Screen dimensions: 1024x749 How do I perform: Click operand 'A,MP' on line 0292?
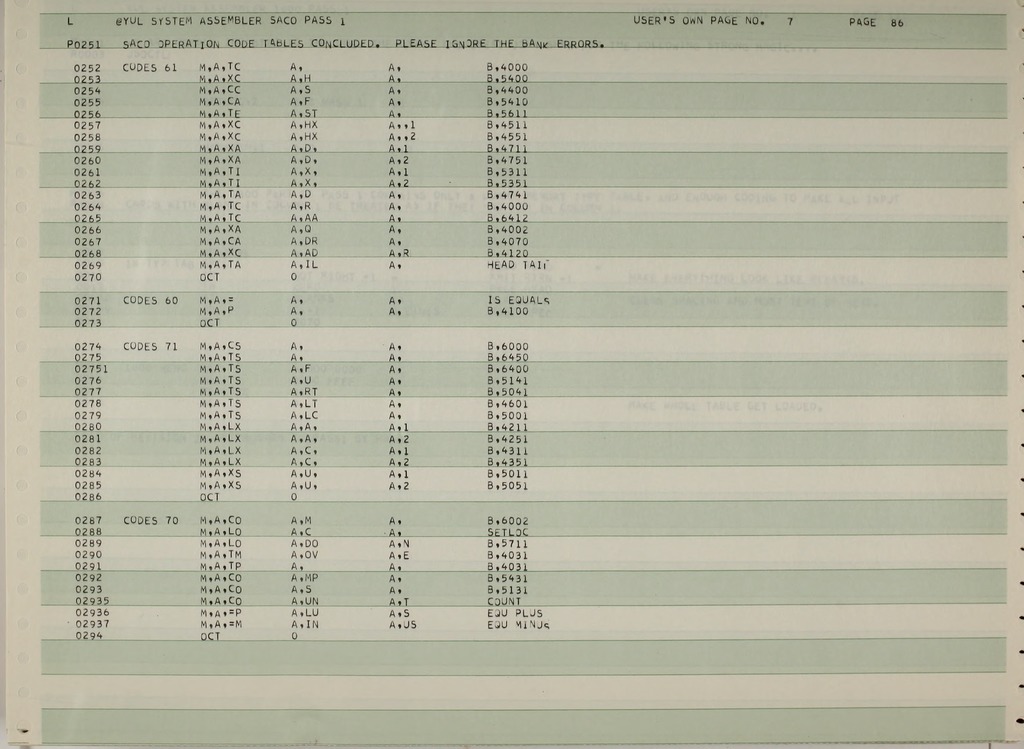click(304, 578)
